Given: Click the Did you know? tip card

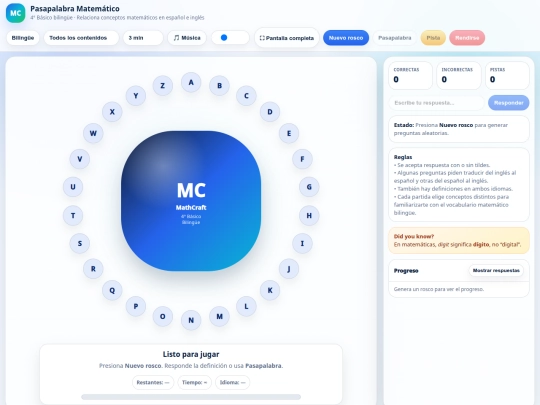Looking at the screenshot, I should tap(459, 241).
